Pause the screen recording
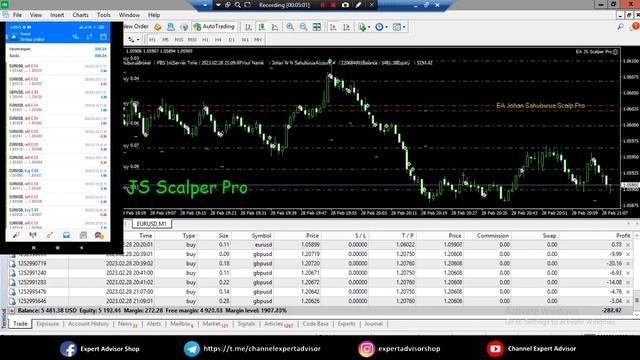The width and height of the screenshot is (640, 360). tap(322, 5)
